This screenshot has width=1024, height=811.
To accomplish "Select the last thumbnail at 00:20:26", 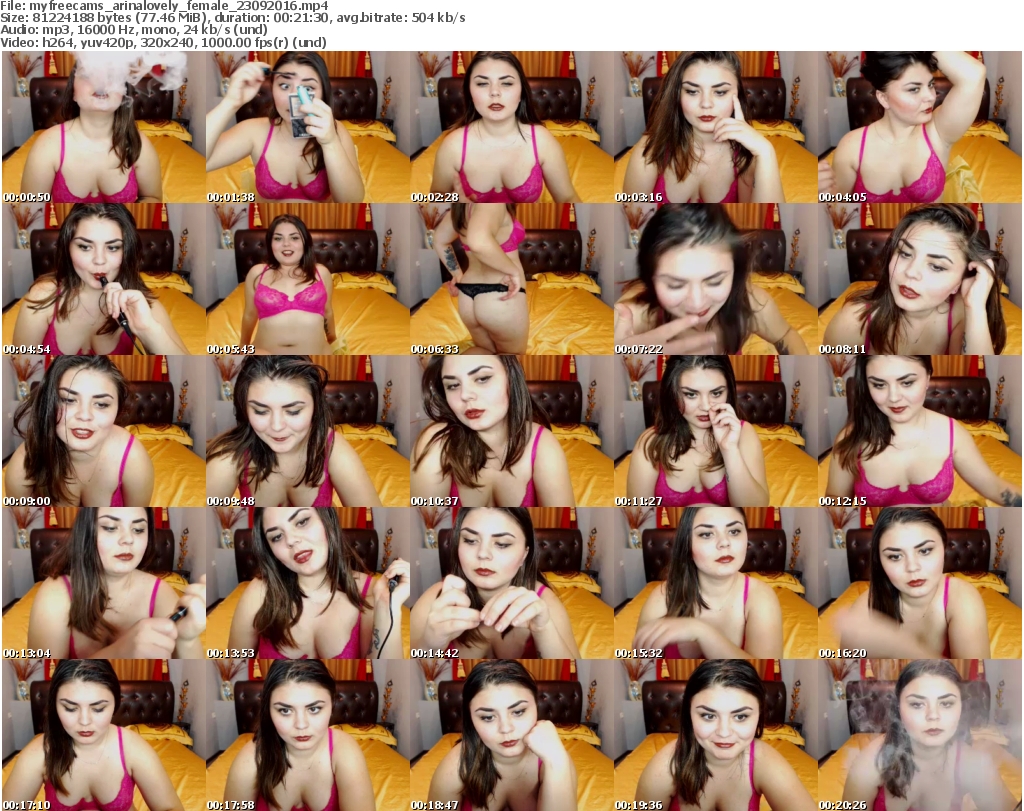I will click(920, 735).
